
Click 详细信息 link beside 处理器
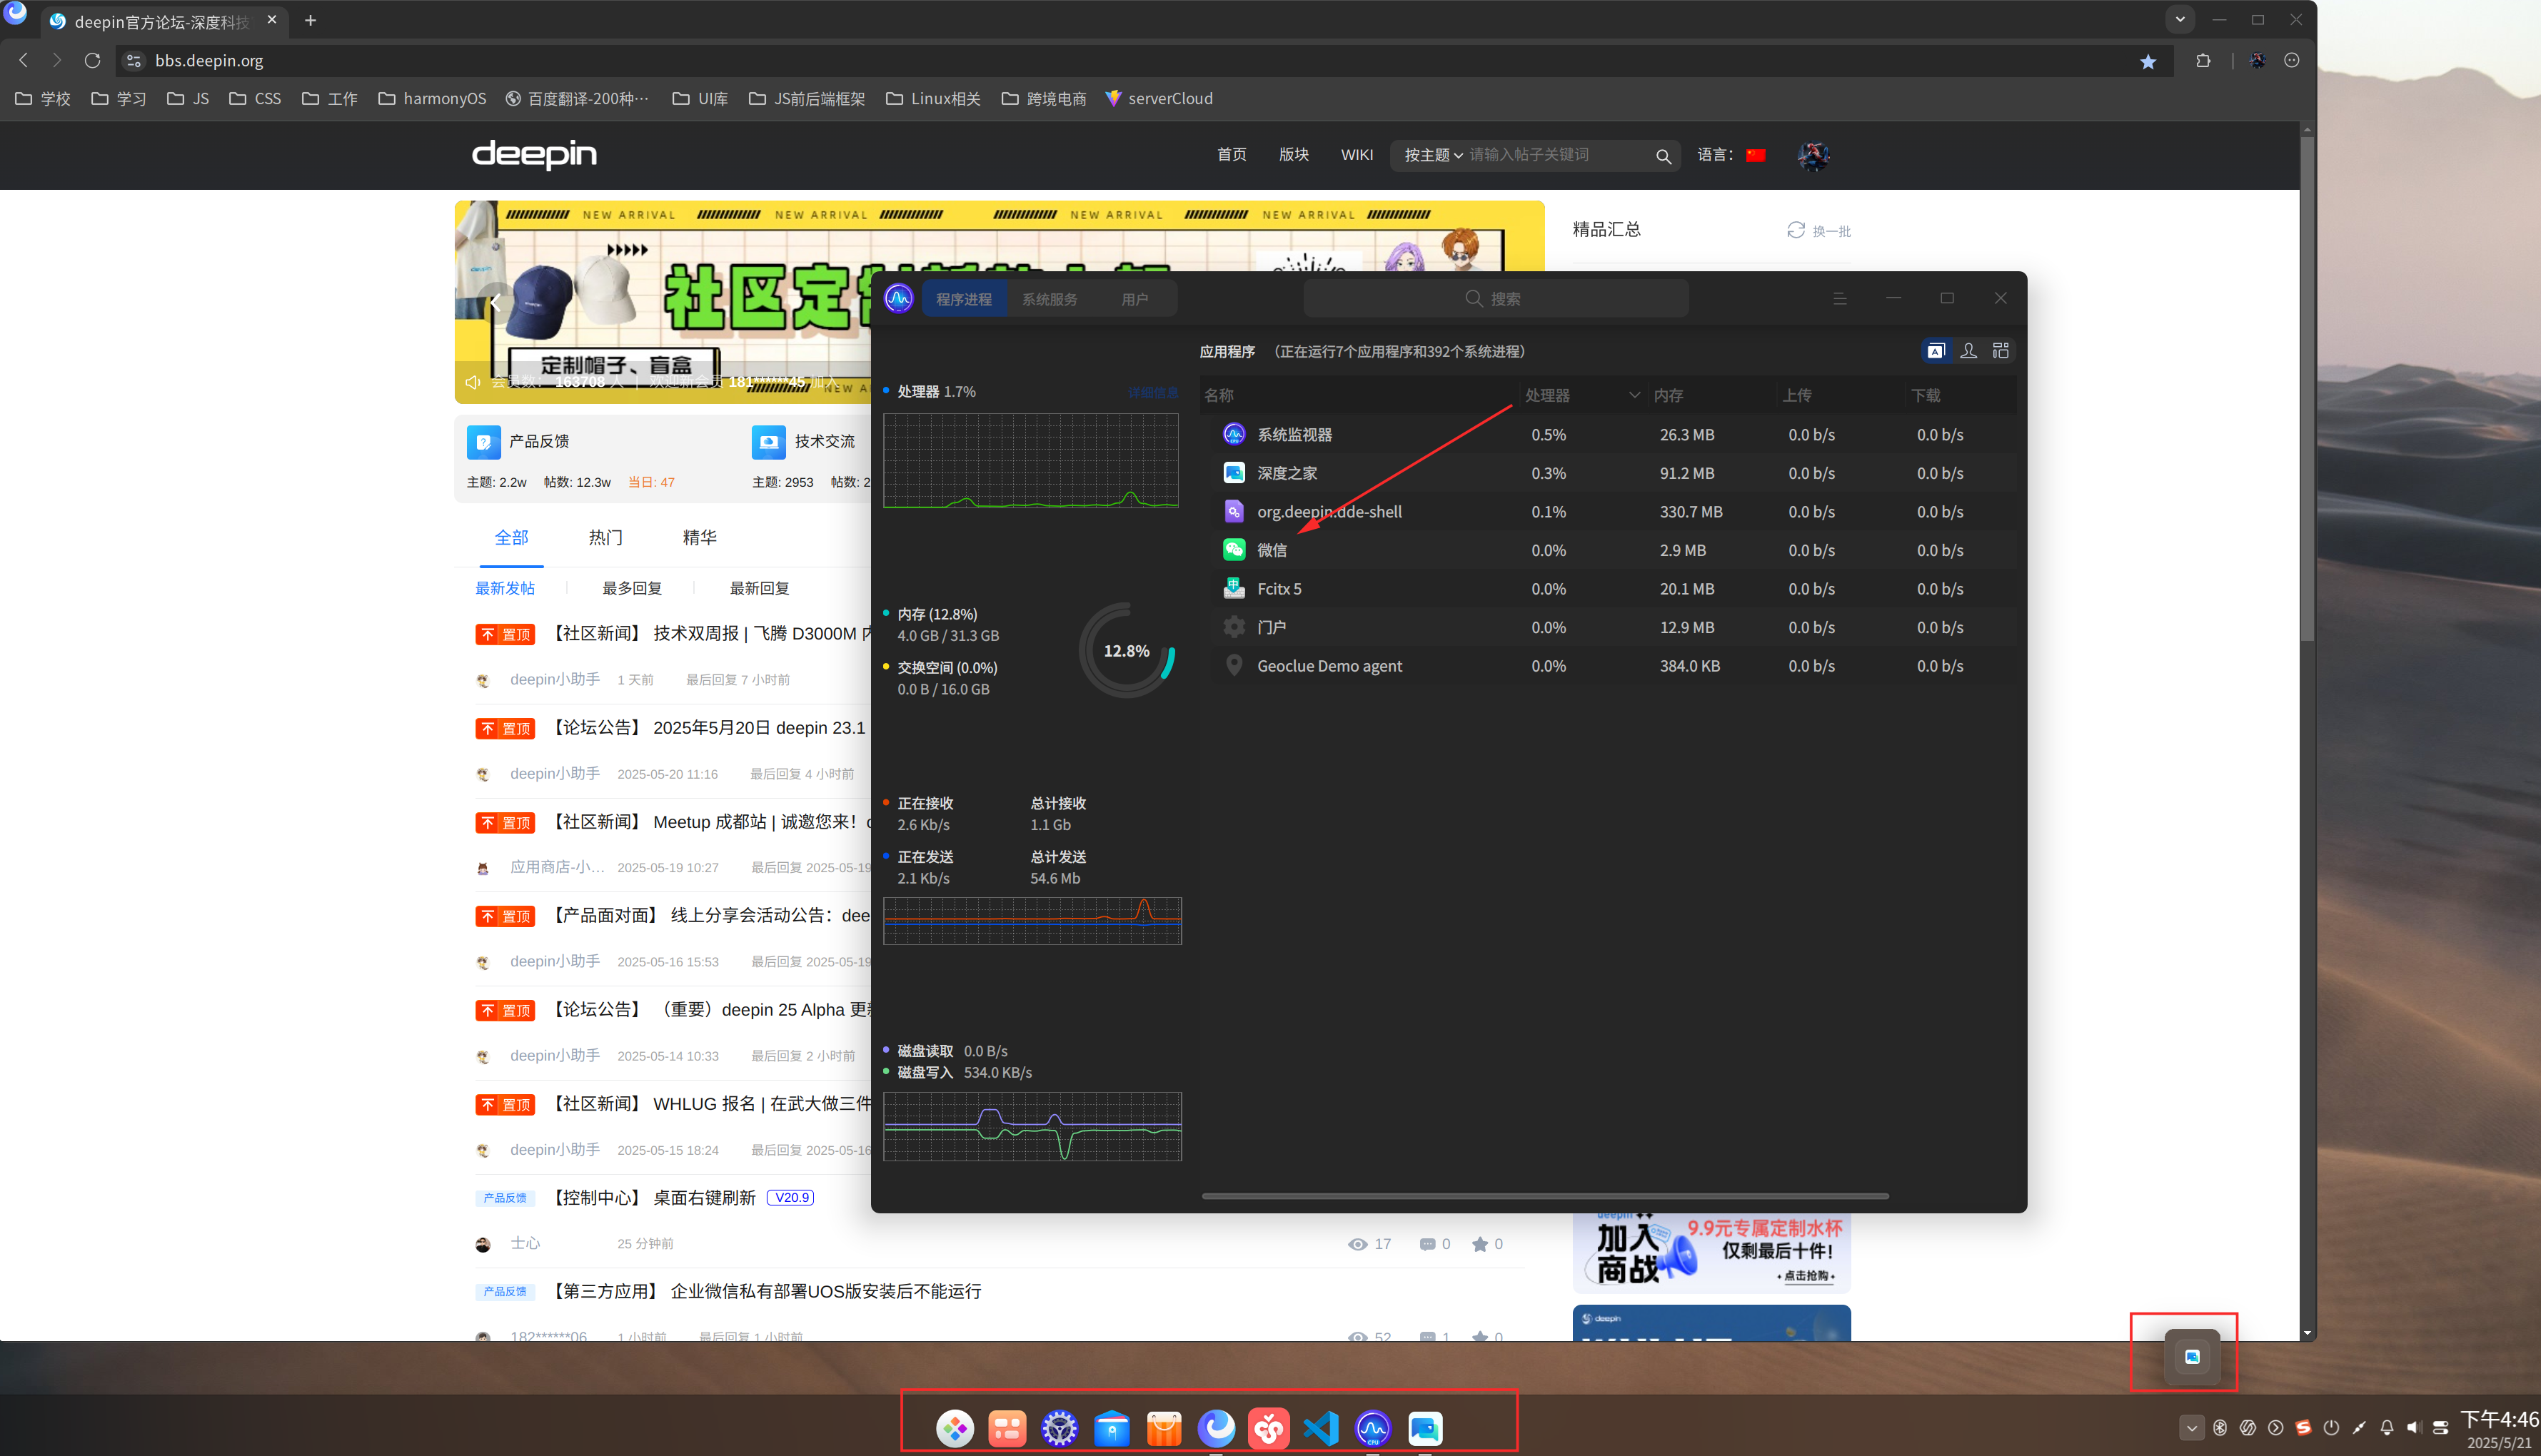click(x=1153, y=392)
